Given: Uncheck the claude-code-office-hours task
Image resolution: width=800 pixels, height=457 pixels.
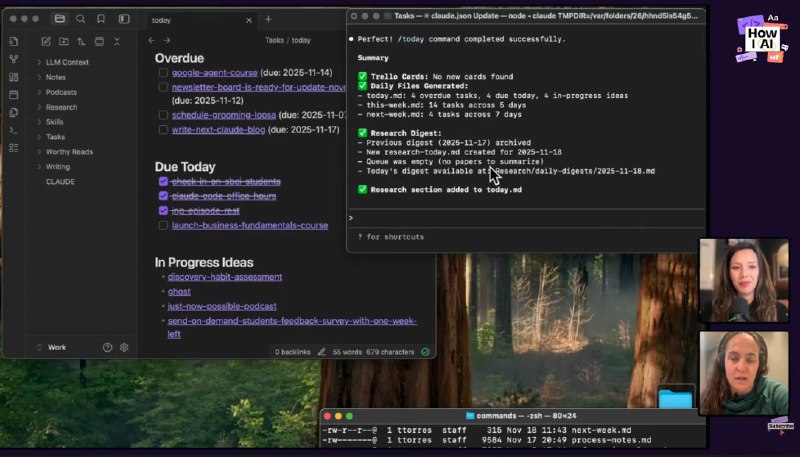Looking at the screenshot, I should [x=163, y=197].
